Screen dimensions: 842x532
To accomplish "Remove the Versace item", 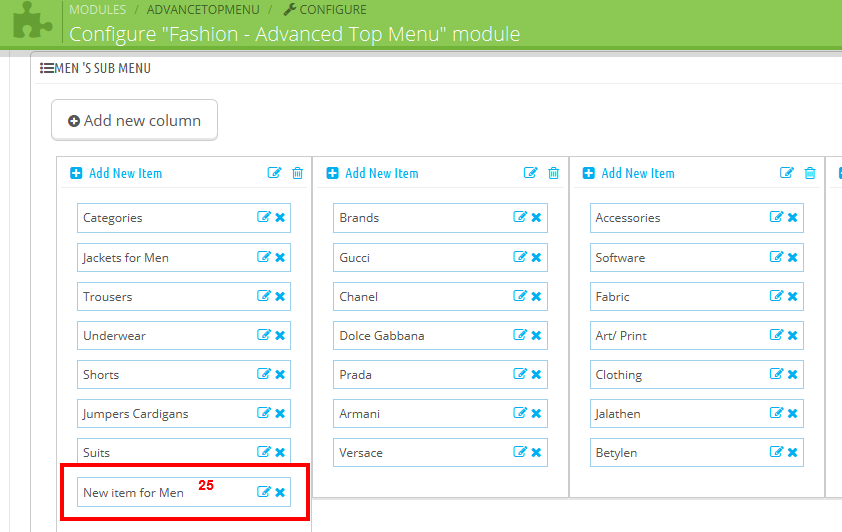I will pos(536,453).
